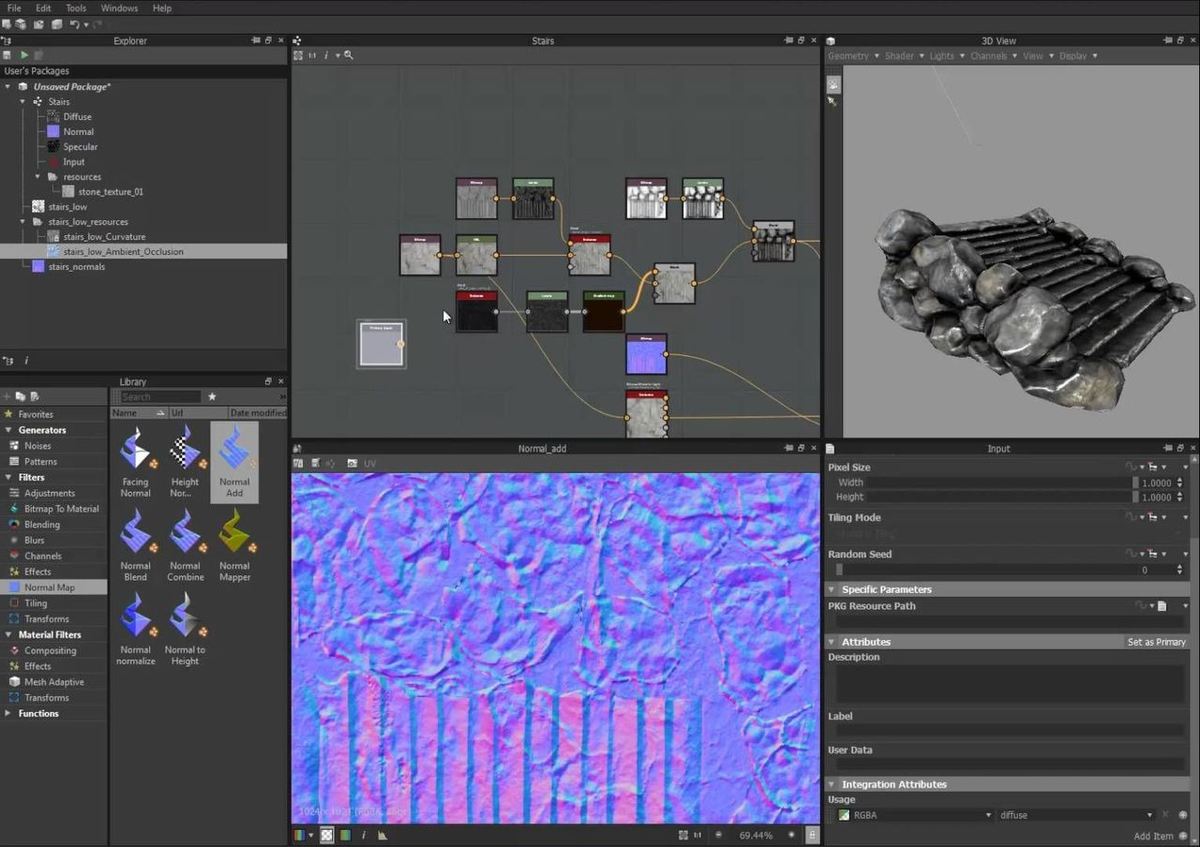Click the zoom-in button right of 69.44%
This screenshot has height=847, width=1200.
point(791,835)
